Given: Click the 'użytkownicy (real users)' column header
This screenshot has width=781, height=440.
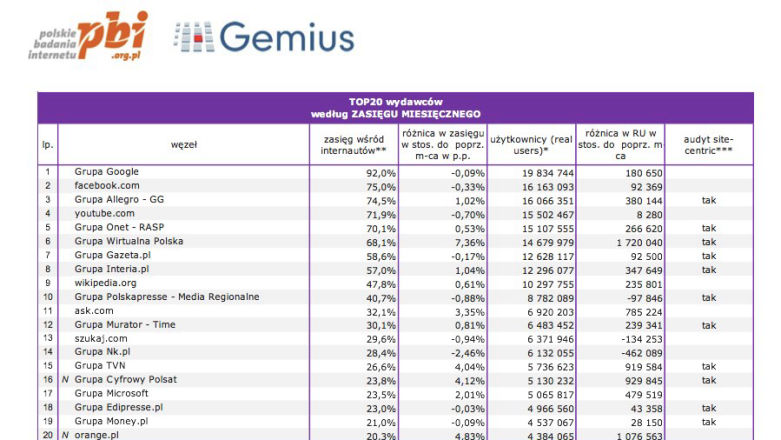Looking at the screenshot, I should click(x=531, y=144).
